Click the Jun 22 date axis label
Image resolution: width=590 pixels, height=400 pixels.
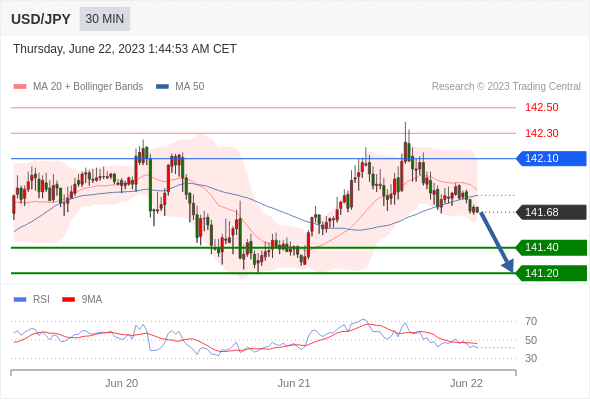(466, 383)
